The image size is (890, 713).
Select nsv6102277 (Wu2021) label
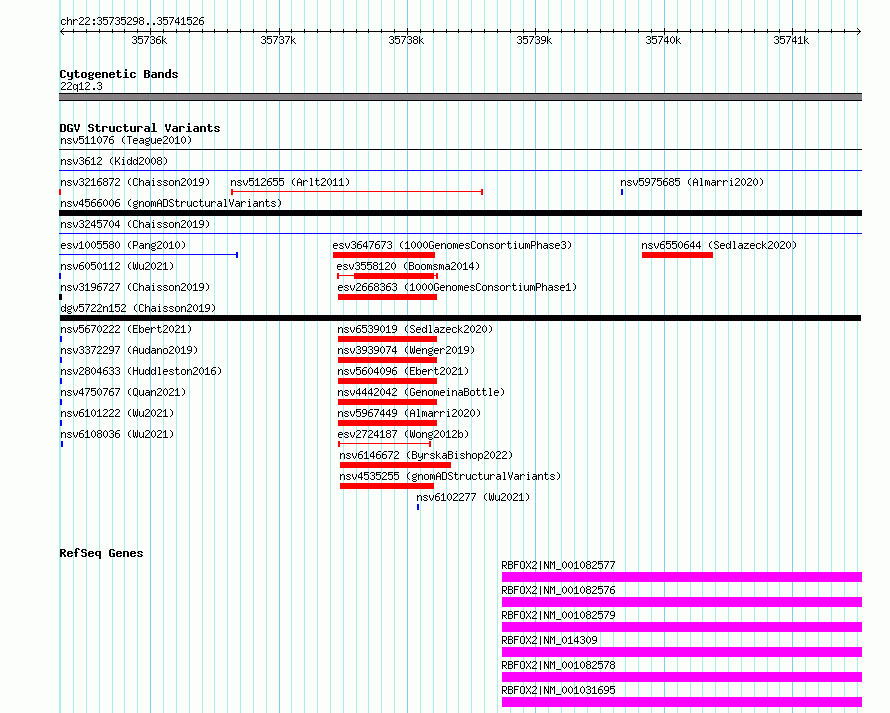tap(473, 497)
